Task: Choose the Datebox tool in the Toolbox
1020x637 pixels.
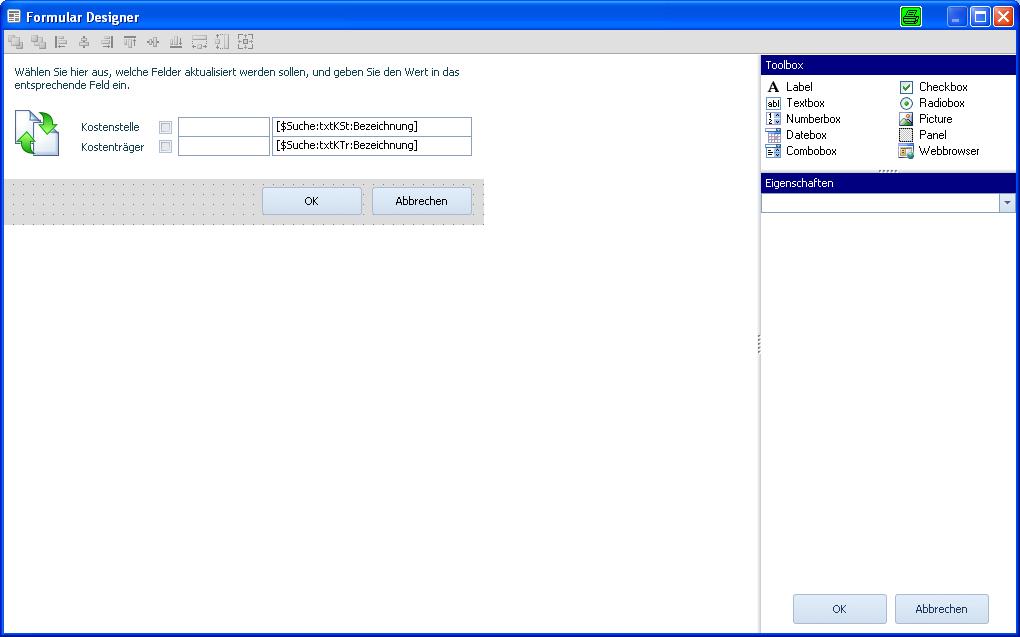Action: click(x=796, y=135)
